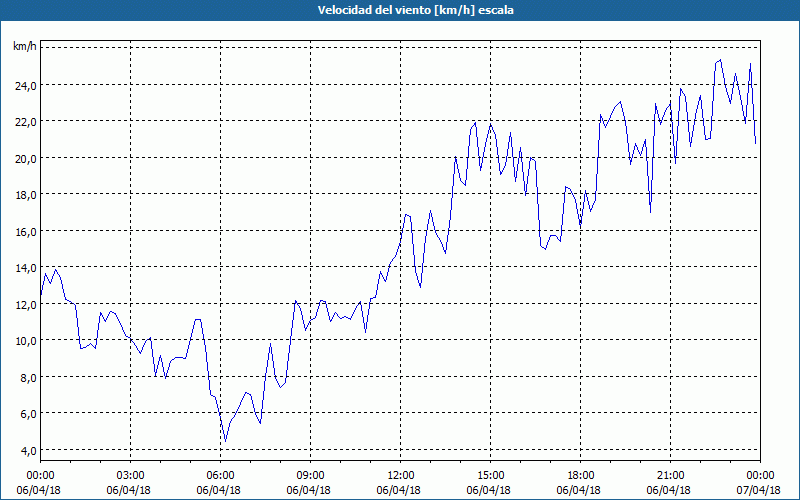800x500 pixels.
Task: Click the 07/04/18 date label
Action: [759, 490]
